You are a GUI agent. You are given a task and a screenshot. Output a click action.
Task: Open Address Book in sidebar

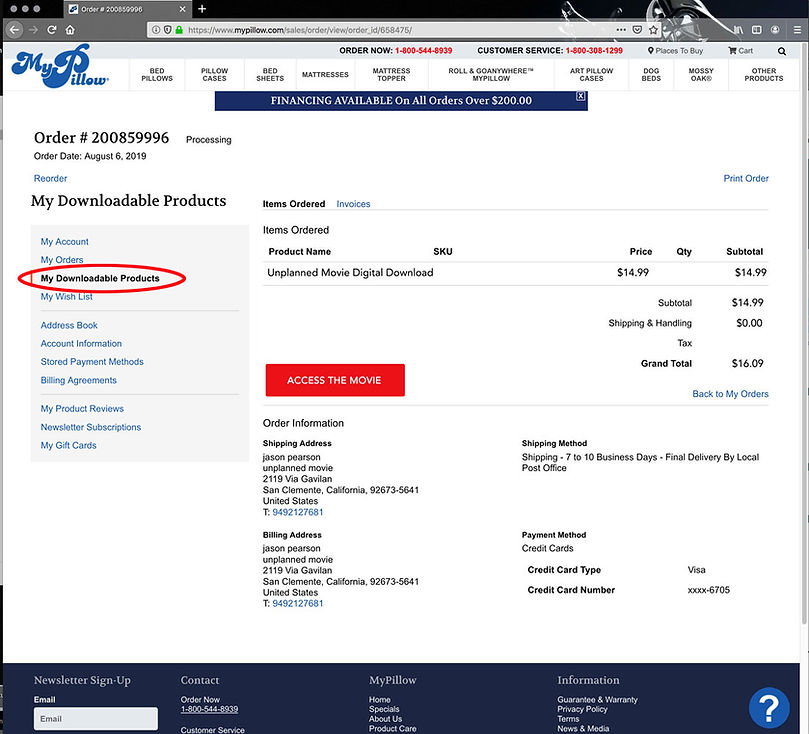[x=69, y=325]
